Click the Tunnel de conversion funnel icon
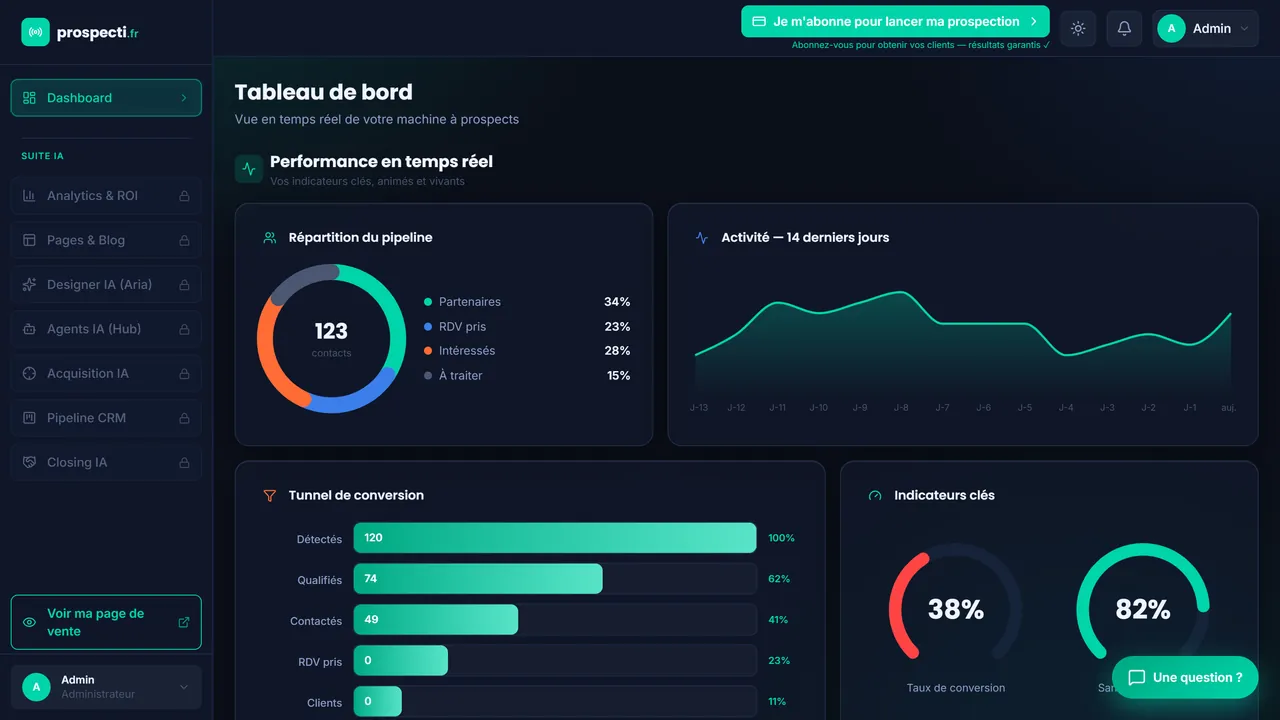The width and height of the screenshot is (1280, 720). 270,496
